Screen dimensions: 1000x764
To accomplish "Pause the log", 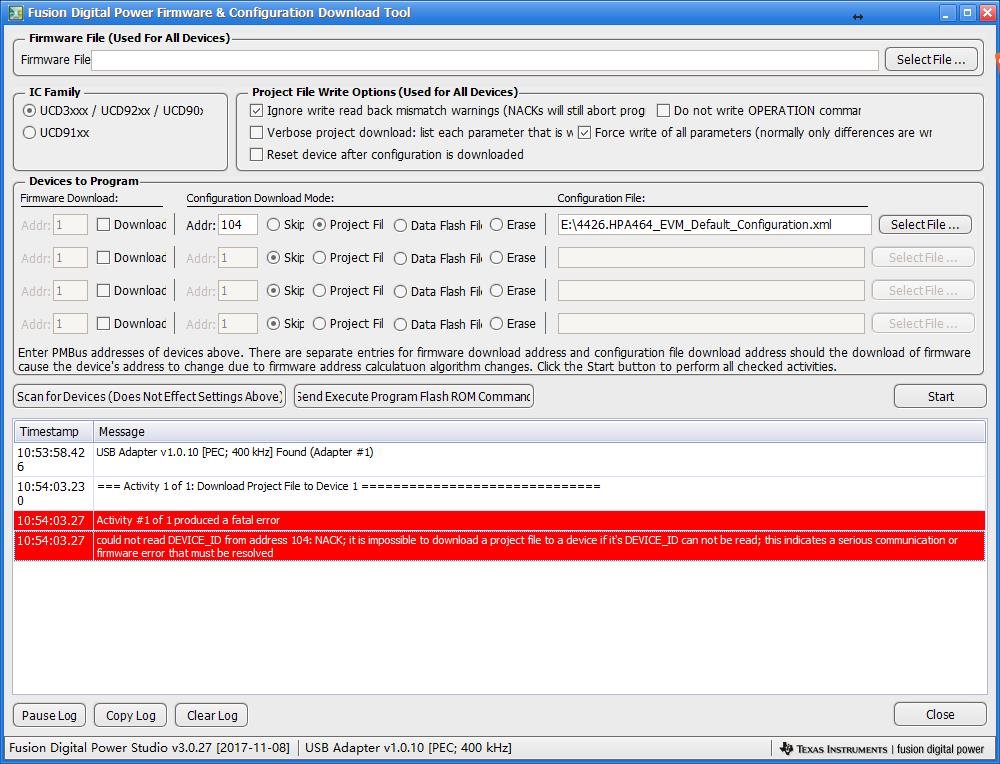I will pyautogui.click(x=49, y=715).
